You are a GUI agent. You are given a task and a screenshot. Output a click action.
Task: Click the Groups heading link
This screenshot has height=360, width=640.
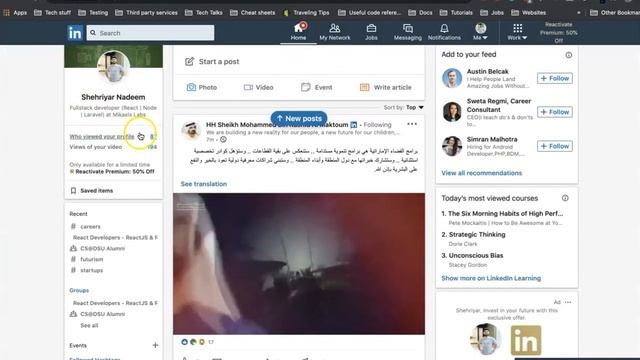point(79,290)
